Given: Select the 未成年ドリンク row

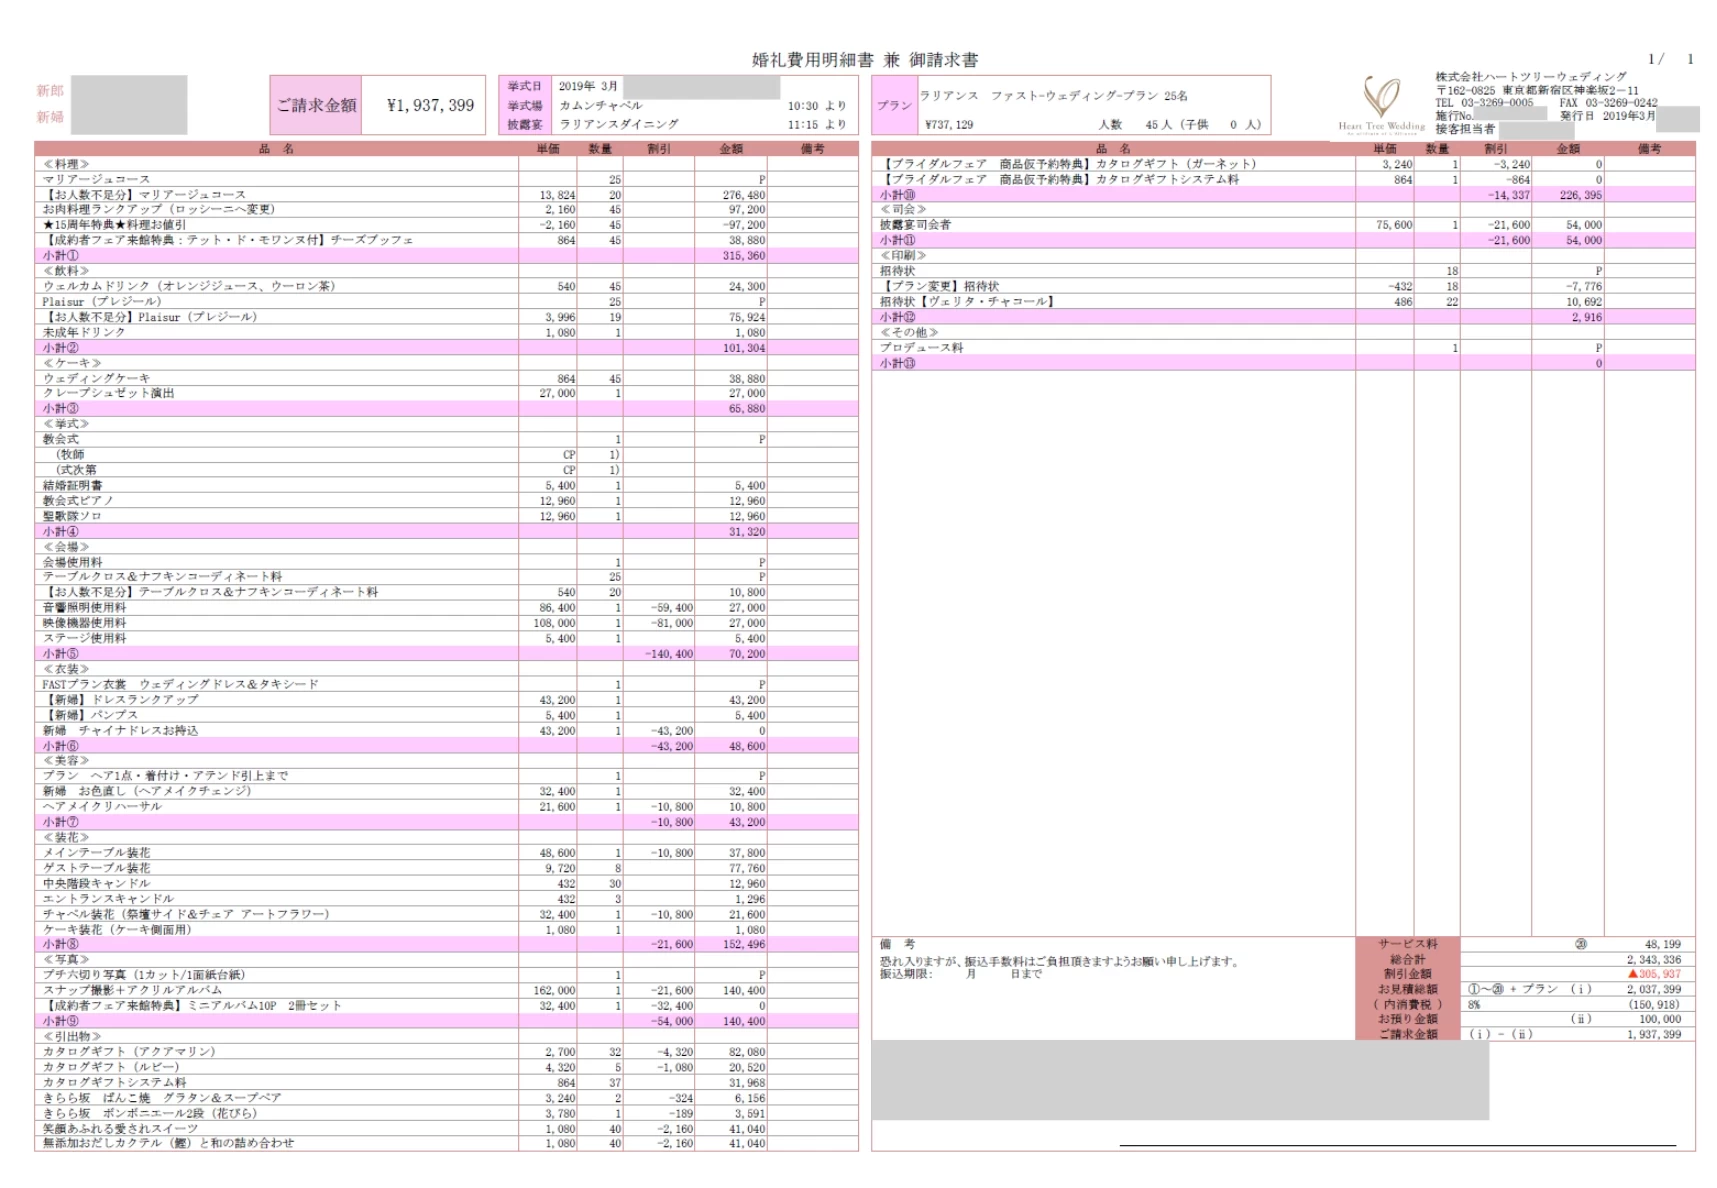Looking at the screenshot, I should pyautogui.click(x=446, y=332).
